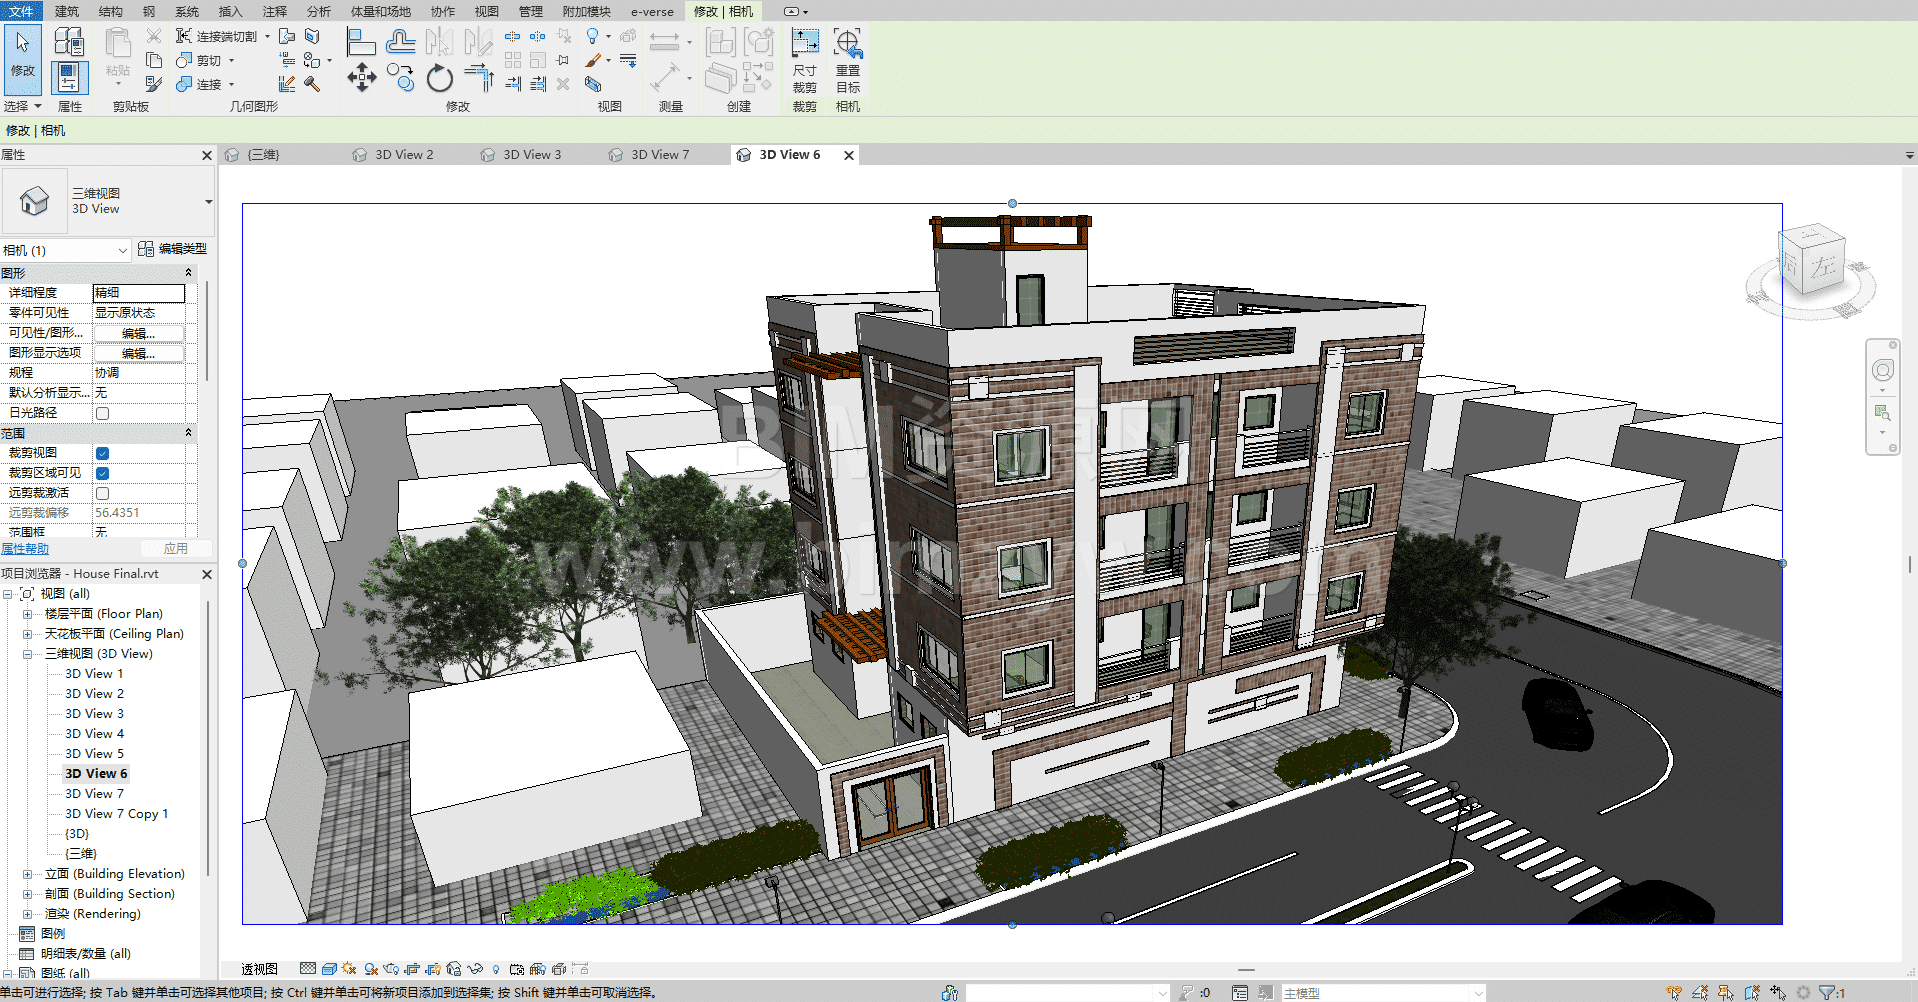Click the ViewCube 左 face
The height and width of the screenshot is (1002, 1918).
click(1824, 266)
